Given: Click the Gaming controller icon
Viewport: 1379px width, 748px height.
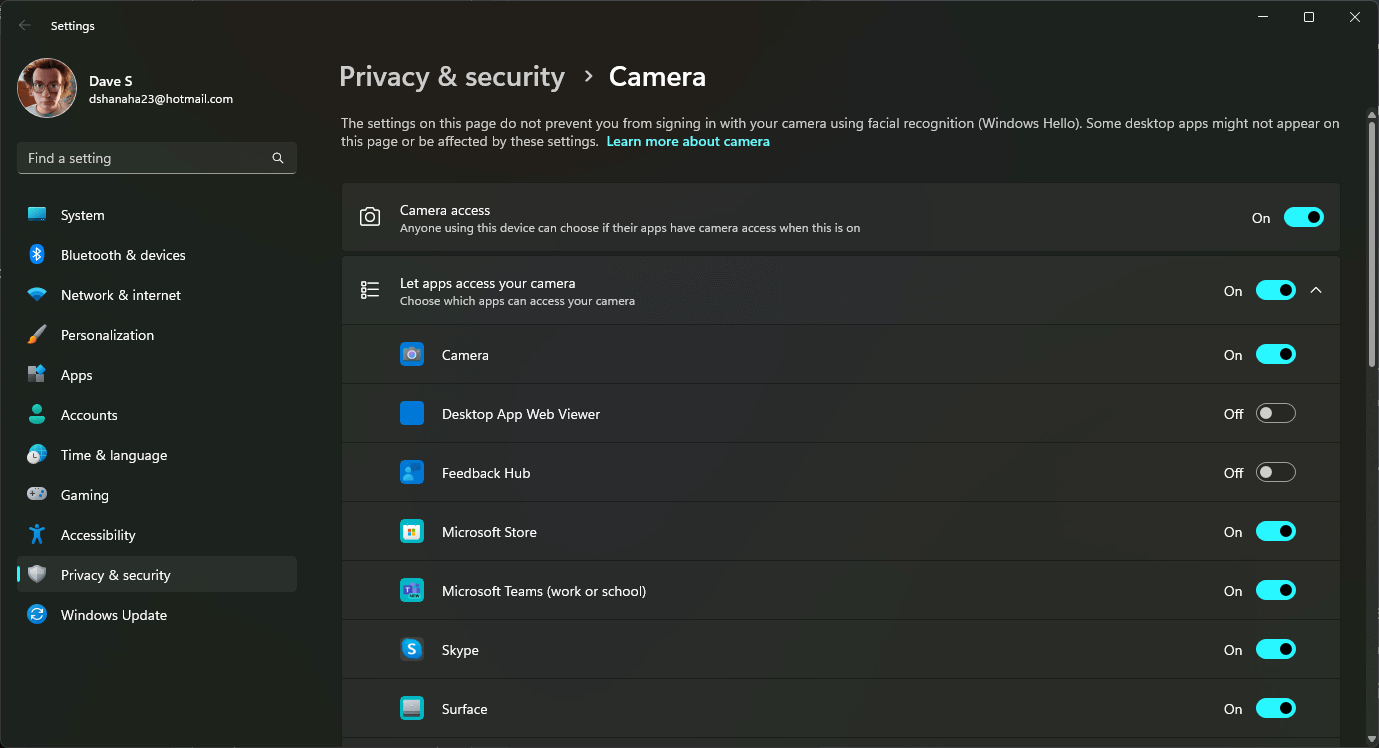Looking at the screenshot, I should tap(37, 495).
